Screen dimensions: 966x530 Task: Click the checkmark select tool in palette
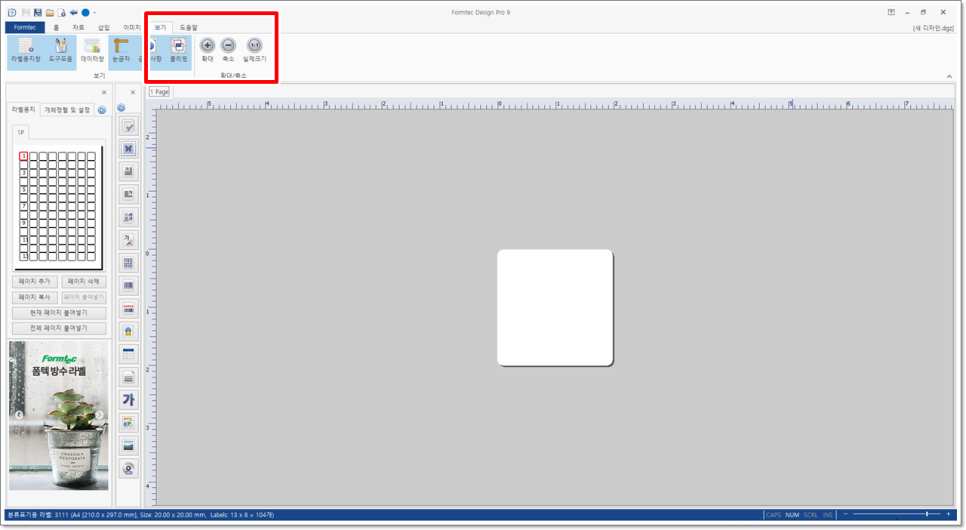(x=128, y=126)
